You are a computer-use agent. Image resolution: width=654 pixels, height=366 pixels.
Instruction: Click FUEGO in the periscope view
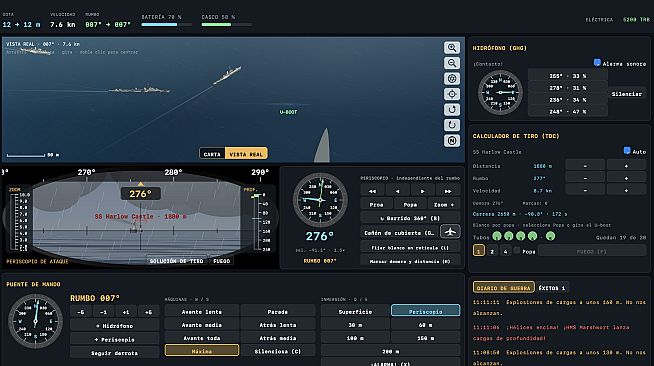pos(221,261)
